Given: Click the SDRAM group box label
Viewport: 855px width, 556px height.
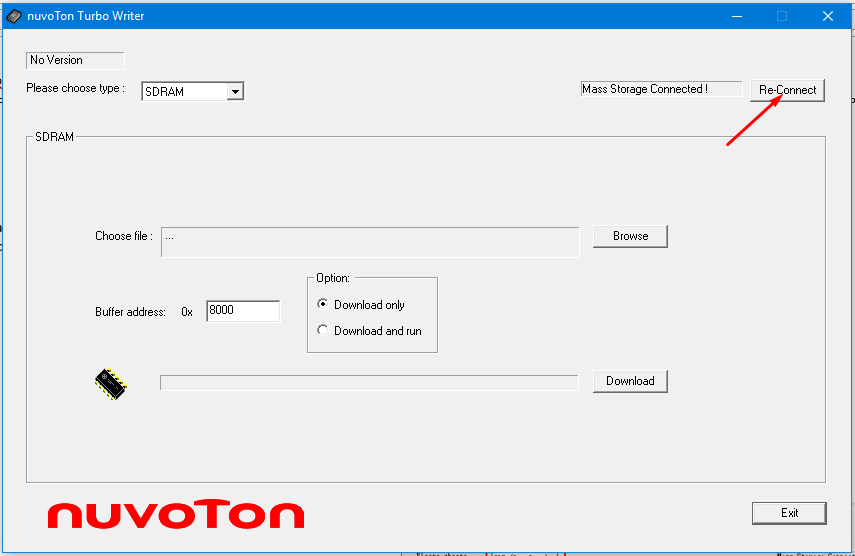Looking at the screenshot, I should click(54, 137).
